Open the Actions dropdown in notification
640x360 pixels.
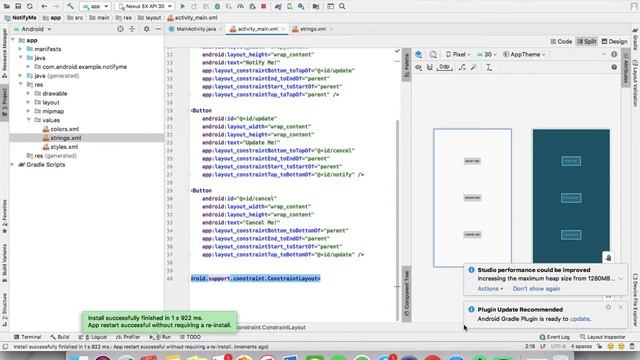click(x=490, y=289)
